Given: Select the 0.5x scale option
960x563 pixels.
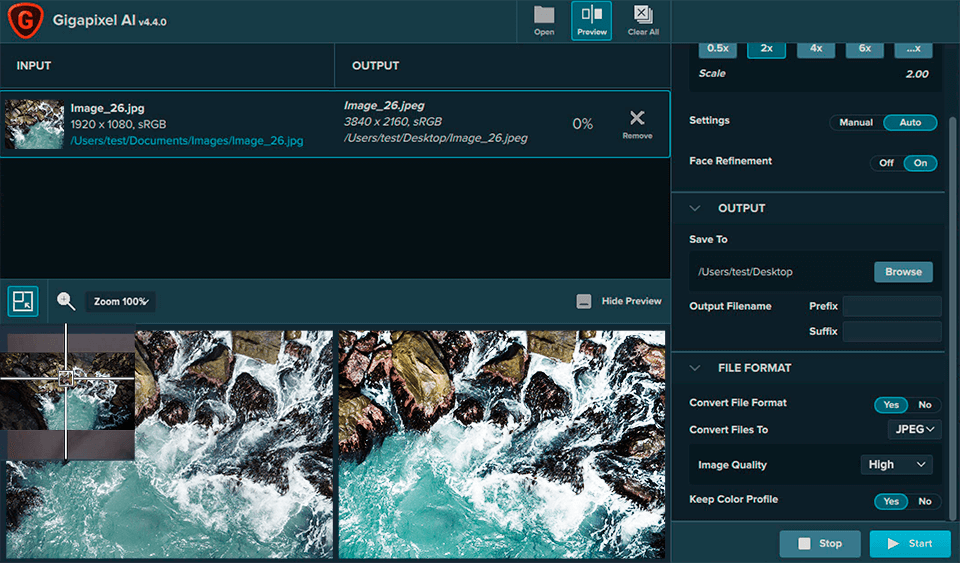Looking at the screenshot, I should click(x=718, y=49).
